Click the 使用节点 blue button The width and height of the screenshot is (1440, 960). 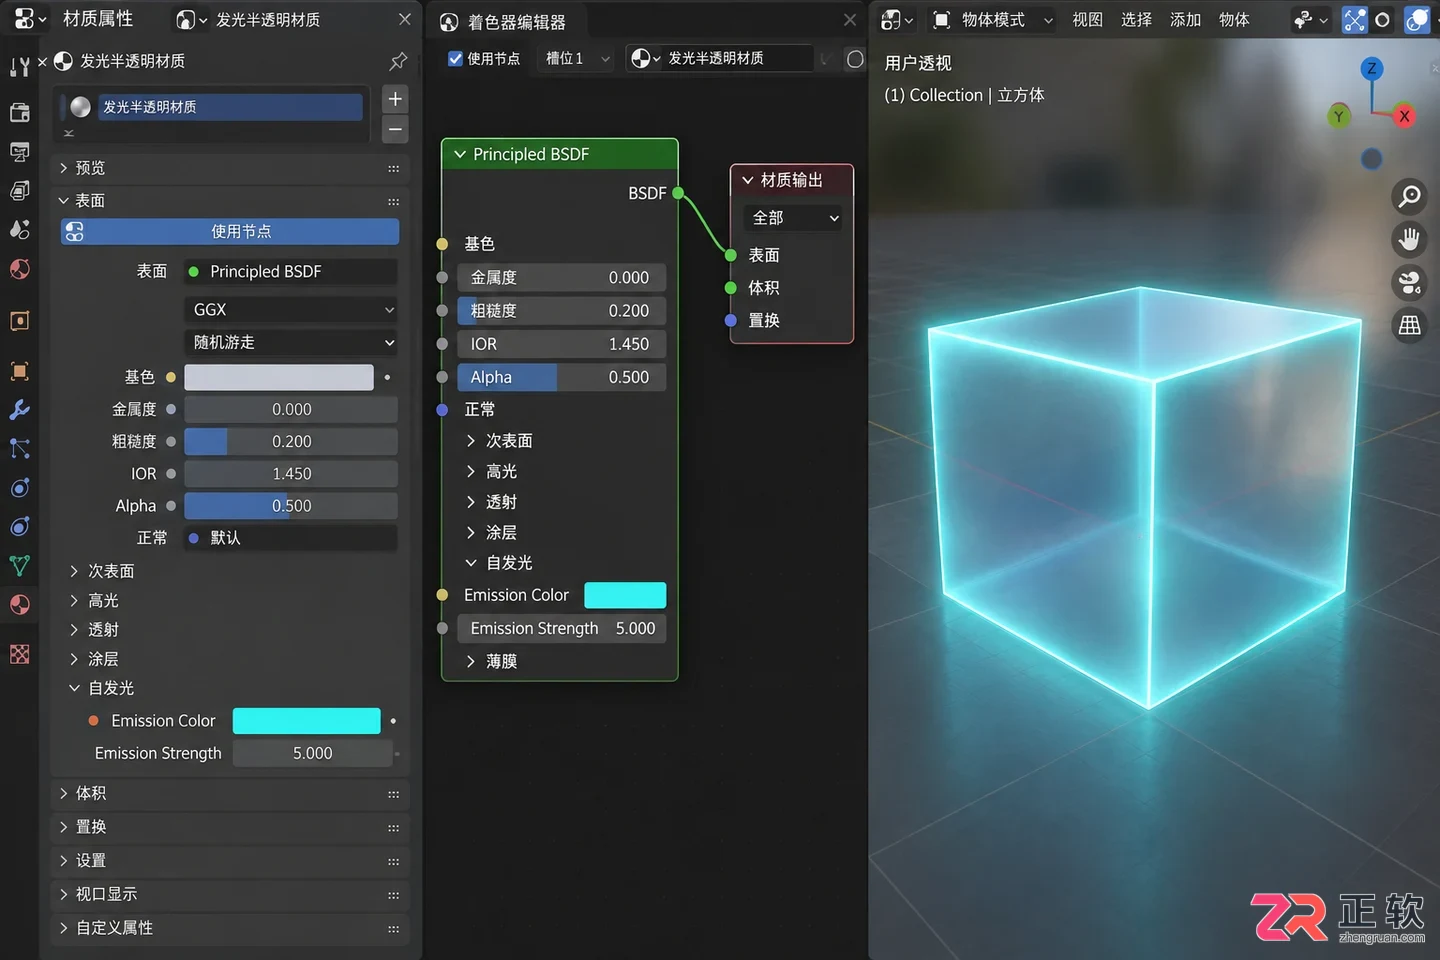coord(230,232)
